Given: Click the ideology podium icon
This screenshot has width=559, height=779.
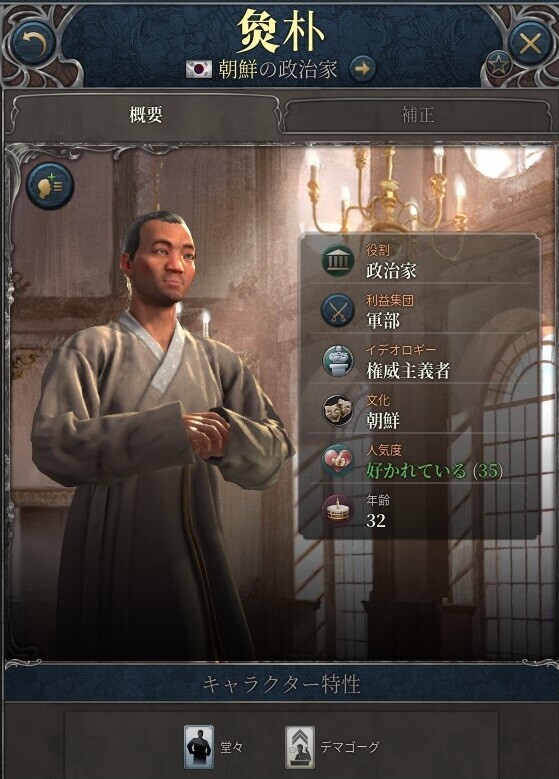Looking at the screenshot, I should pos(338,360).
